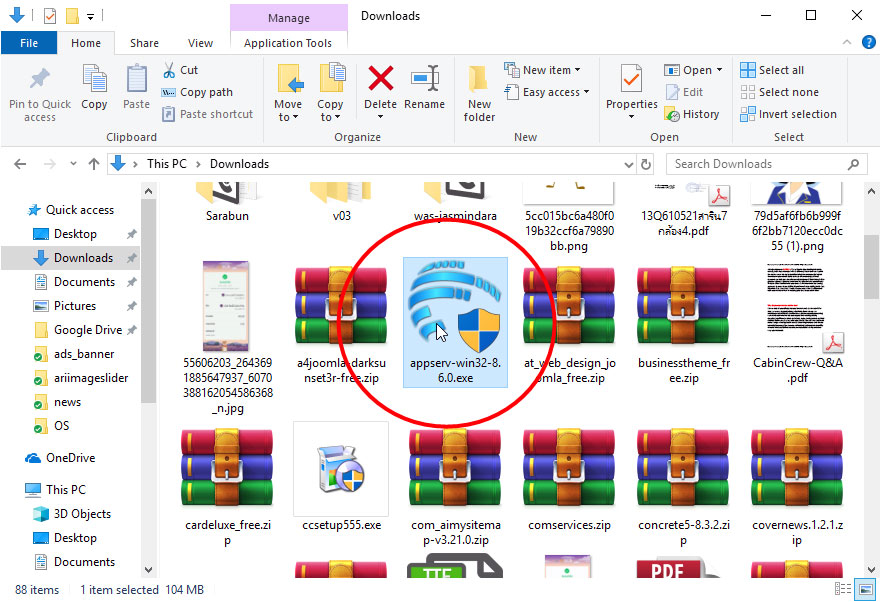Click Invert selection

[789, 114]
